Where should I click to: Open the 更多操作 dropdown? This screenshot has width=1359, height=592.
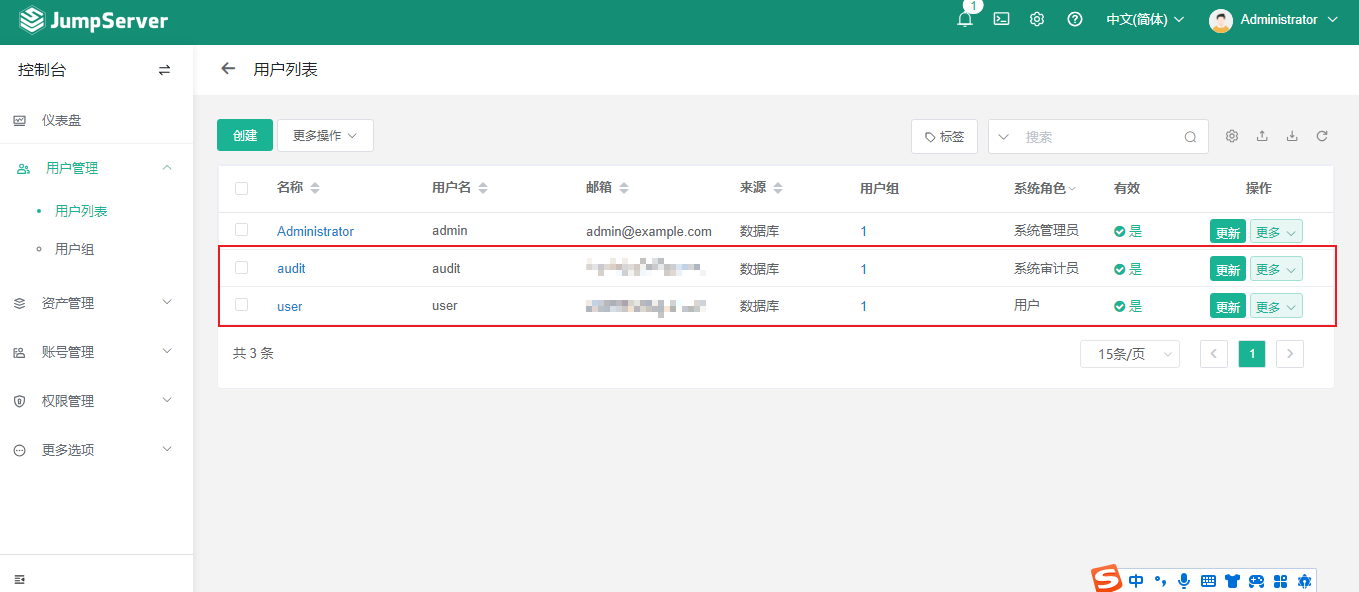point(324,135)
